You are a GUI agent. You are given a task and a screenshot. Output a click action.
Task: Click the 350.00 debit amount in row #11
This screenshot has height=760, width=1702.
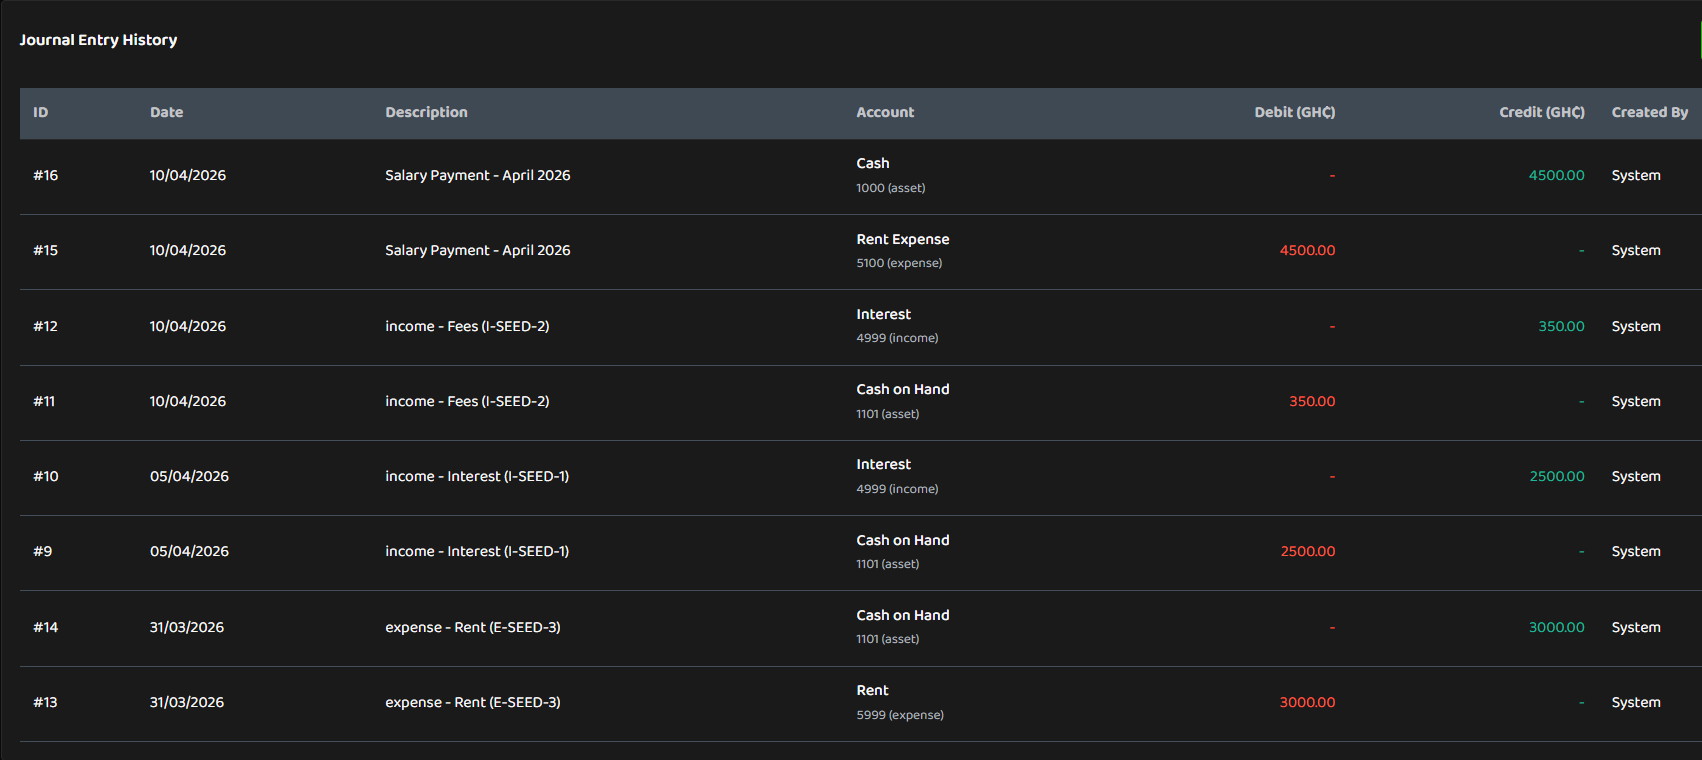point(1312,401)
